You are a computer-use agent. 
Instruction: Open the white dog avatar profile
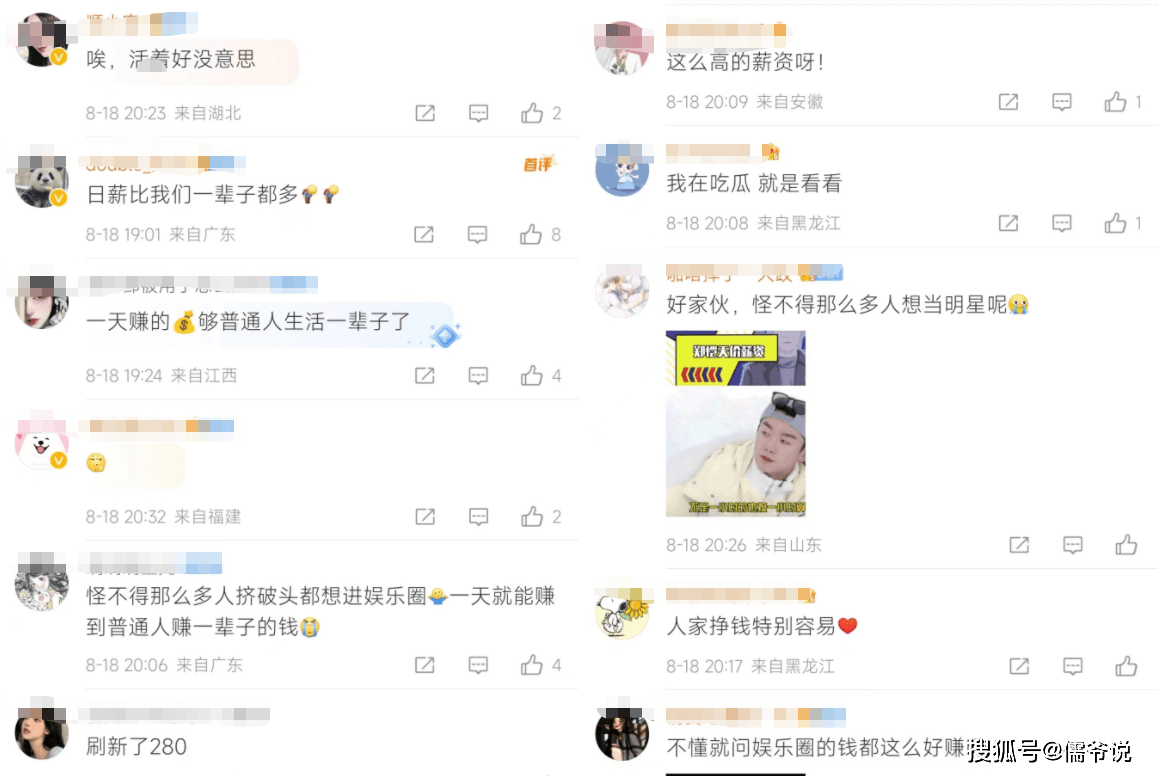tap(41, 443)
